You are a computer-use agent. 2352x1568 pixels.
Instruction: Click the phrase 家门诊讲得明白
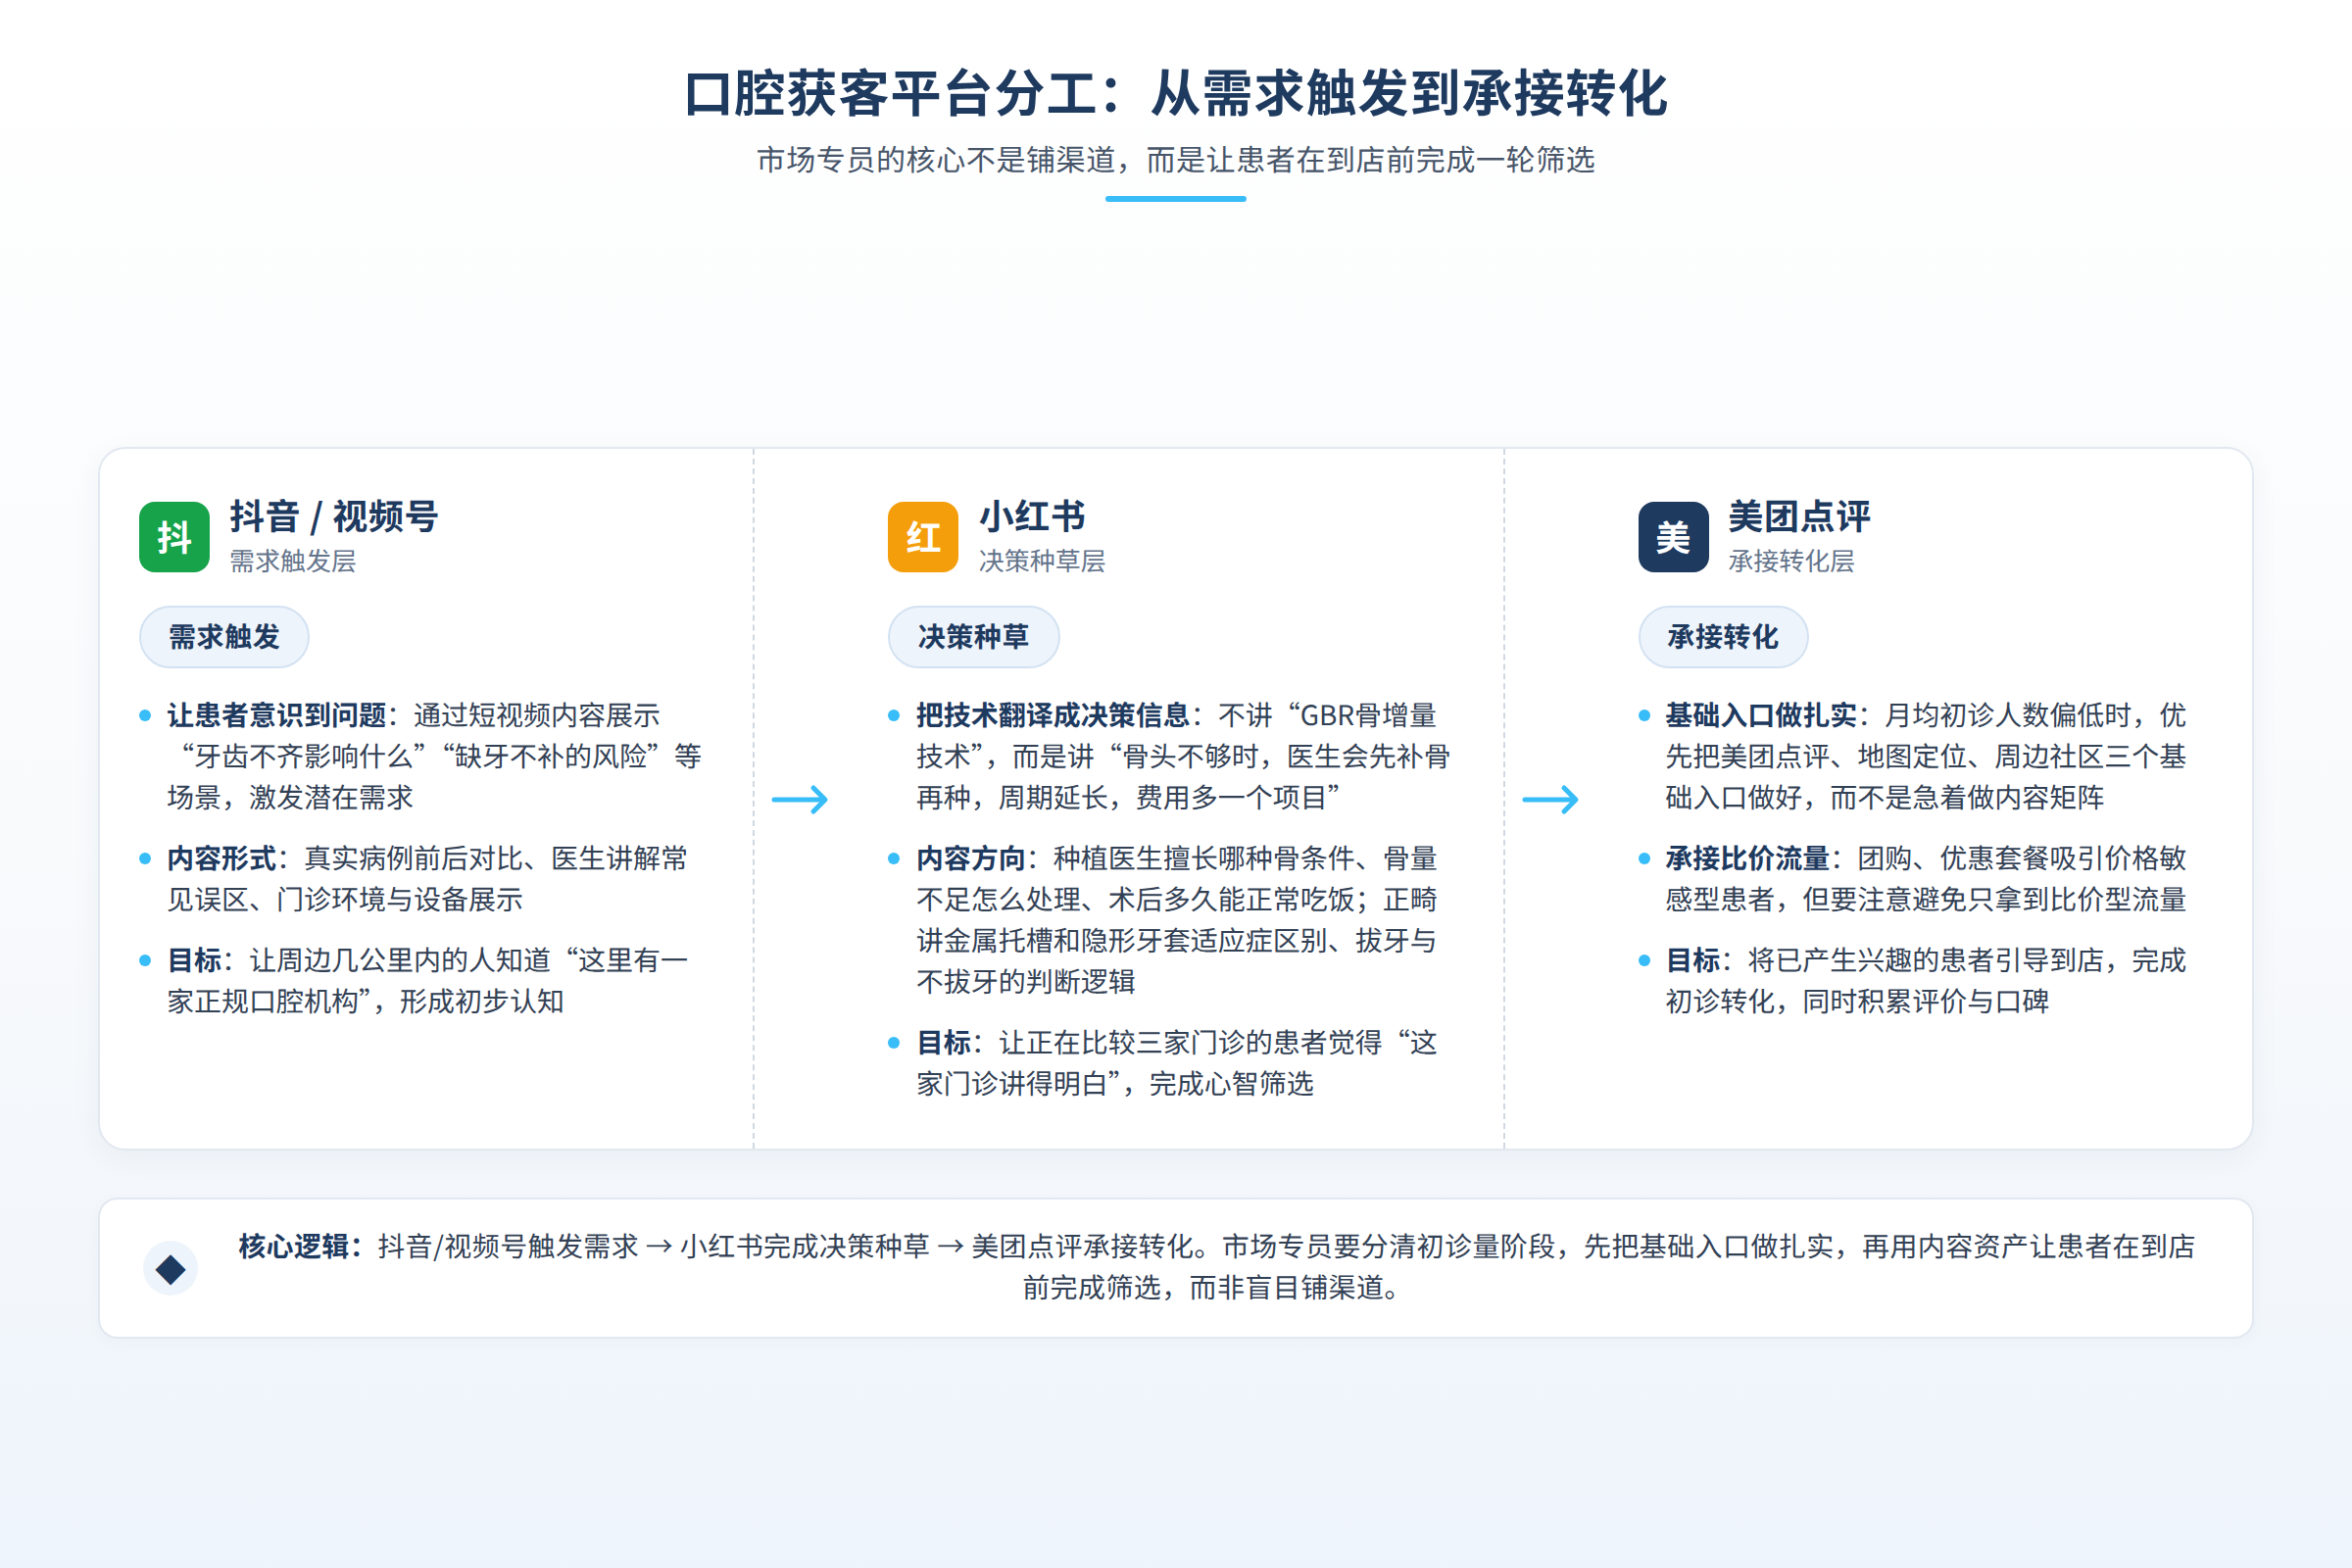[x=1012, y=1083]
